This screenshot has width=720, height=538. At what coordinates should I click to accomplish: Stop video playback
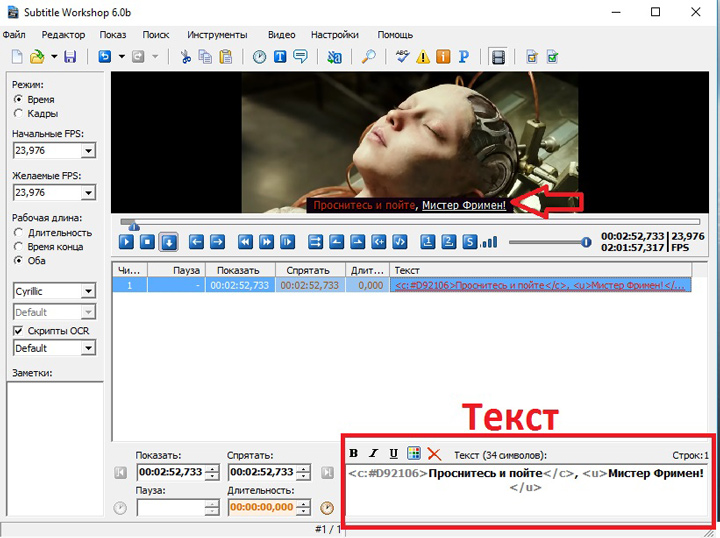point(147,241)
